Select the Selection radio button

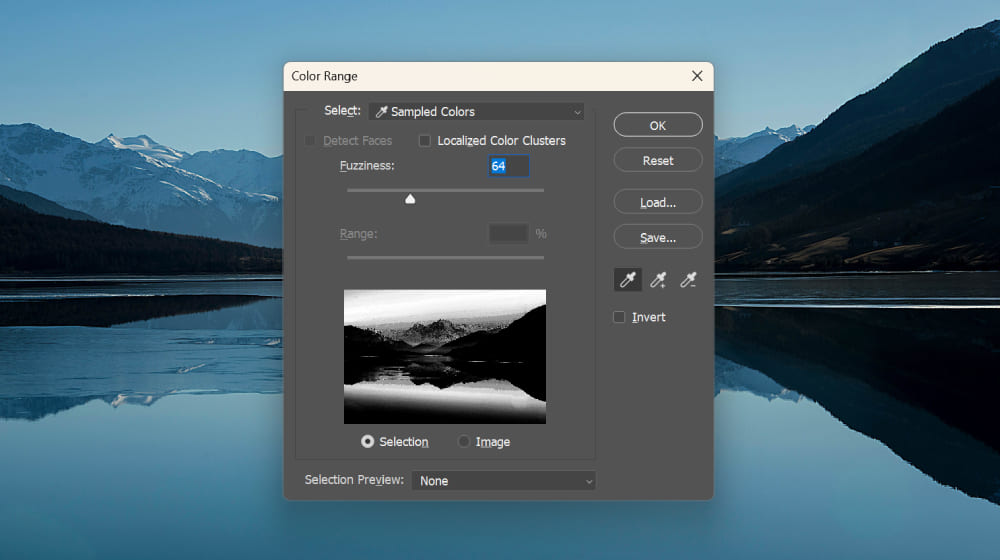[368, 441]
